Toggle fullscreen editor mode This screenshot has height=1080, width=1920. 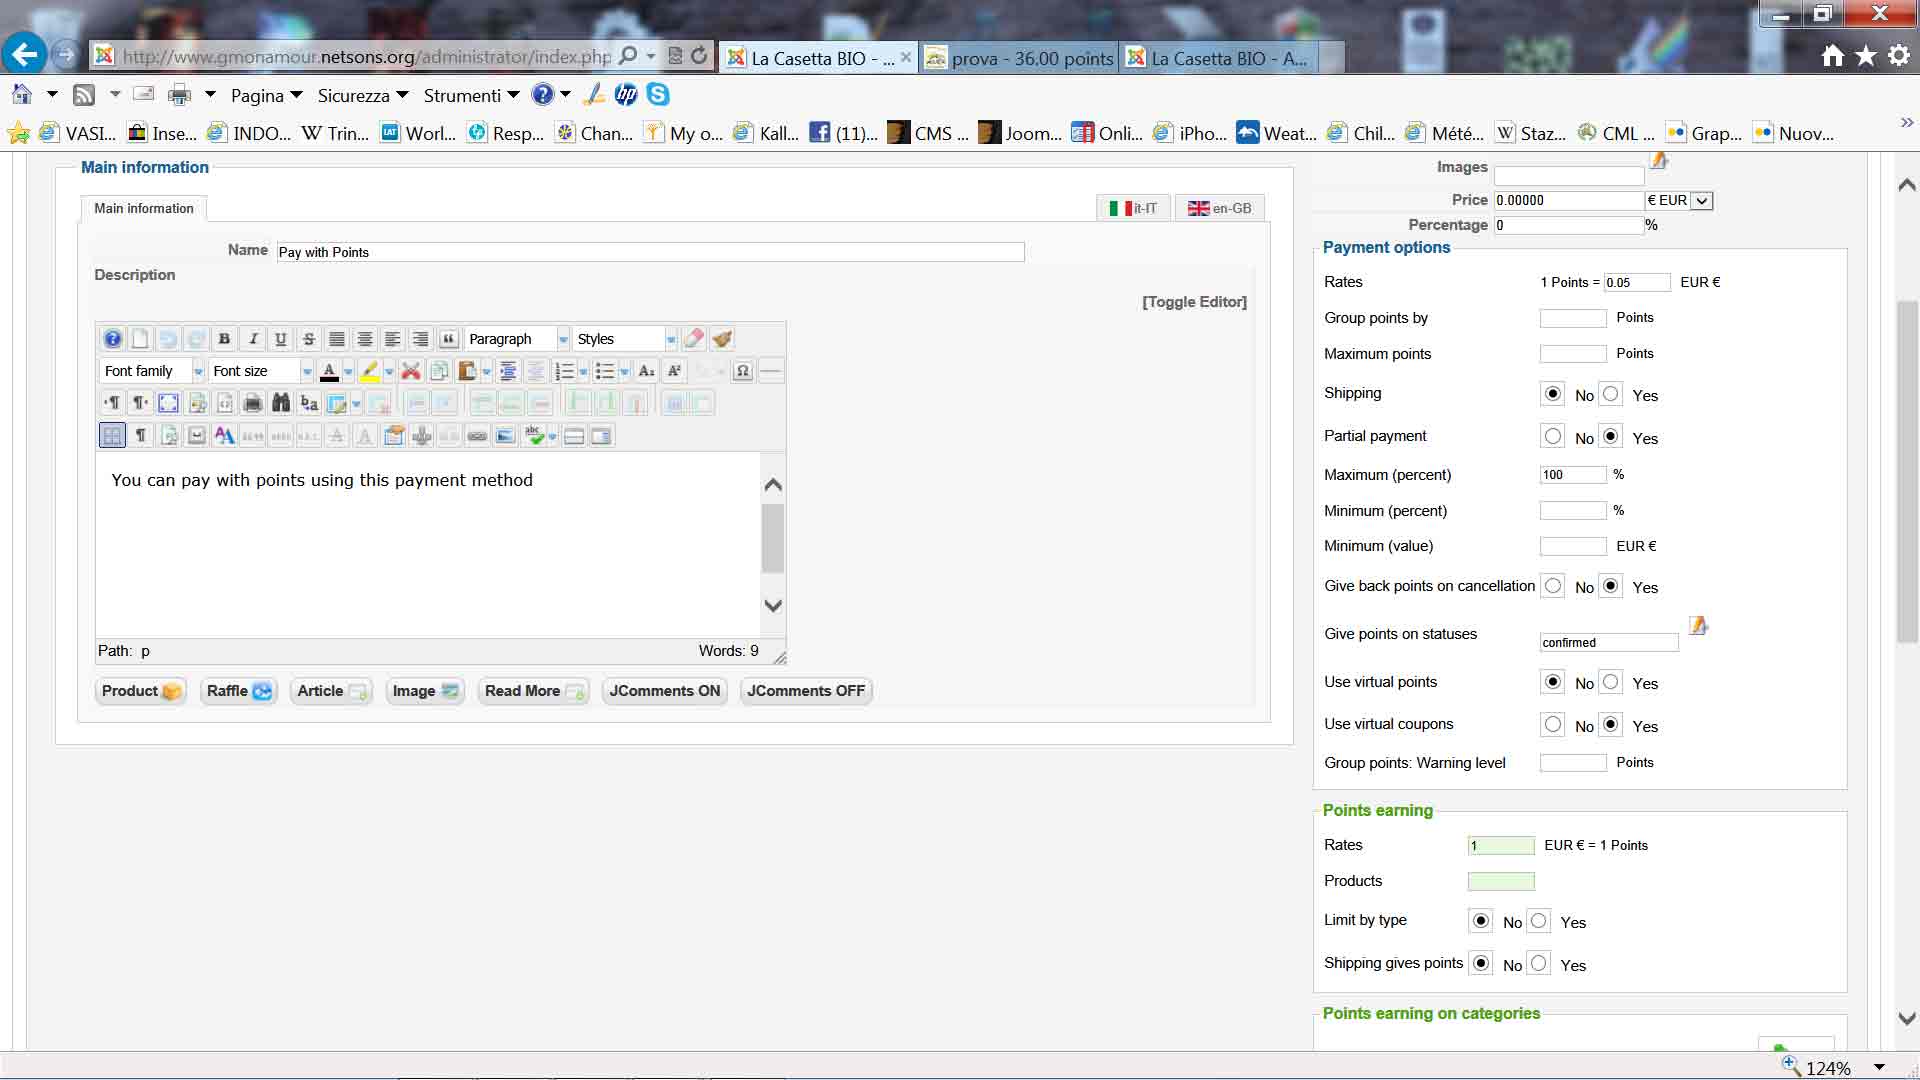pos(168,403)
